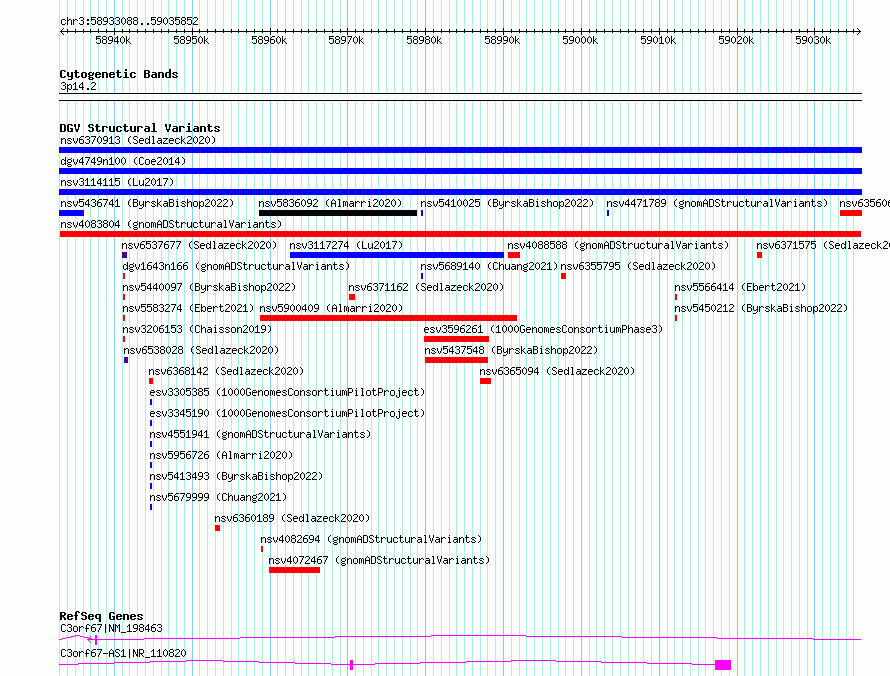This screenshot has height=676, width=890.
Task: Click red block under nsv6365094
Action: [485, 381]
